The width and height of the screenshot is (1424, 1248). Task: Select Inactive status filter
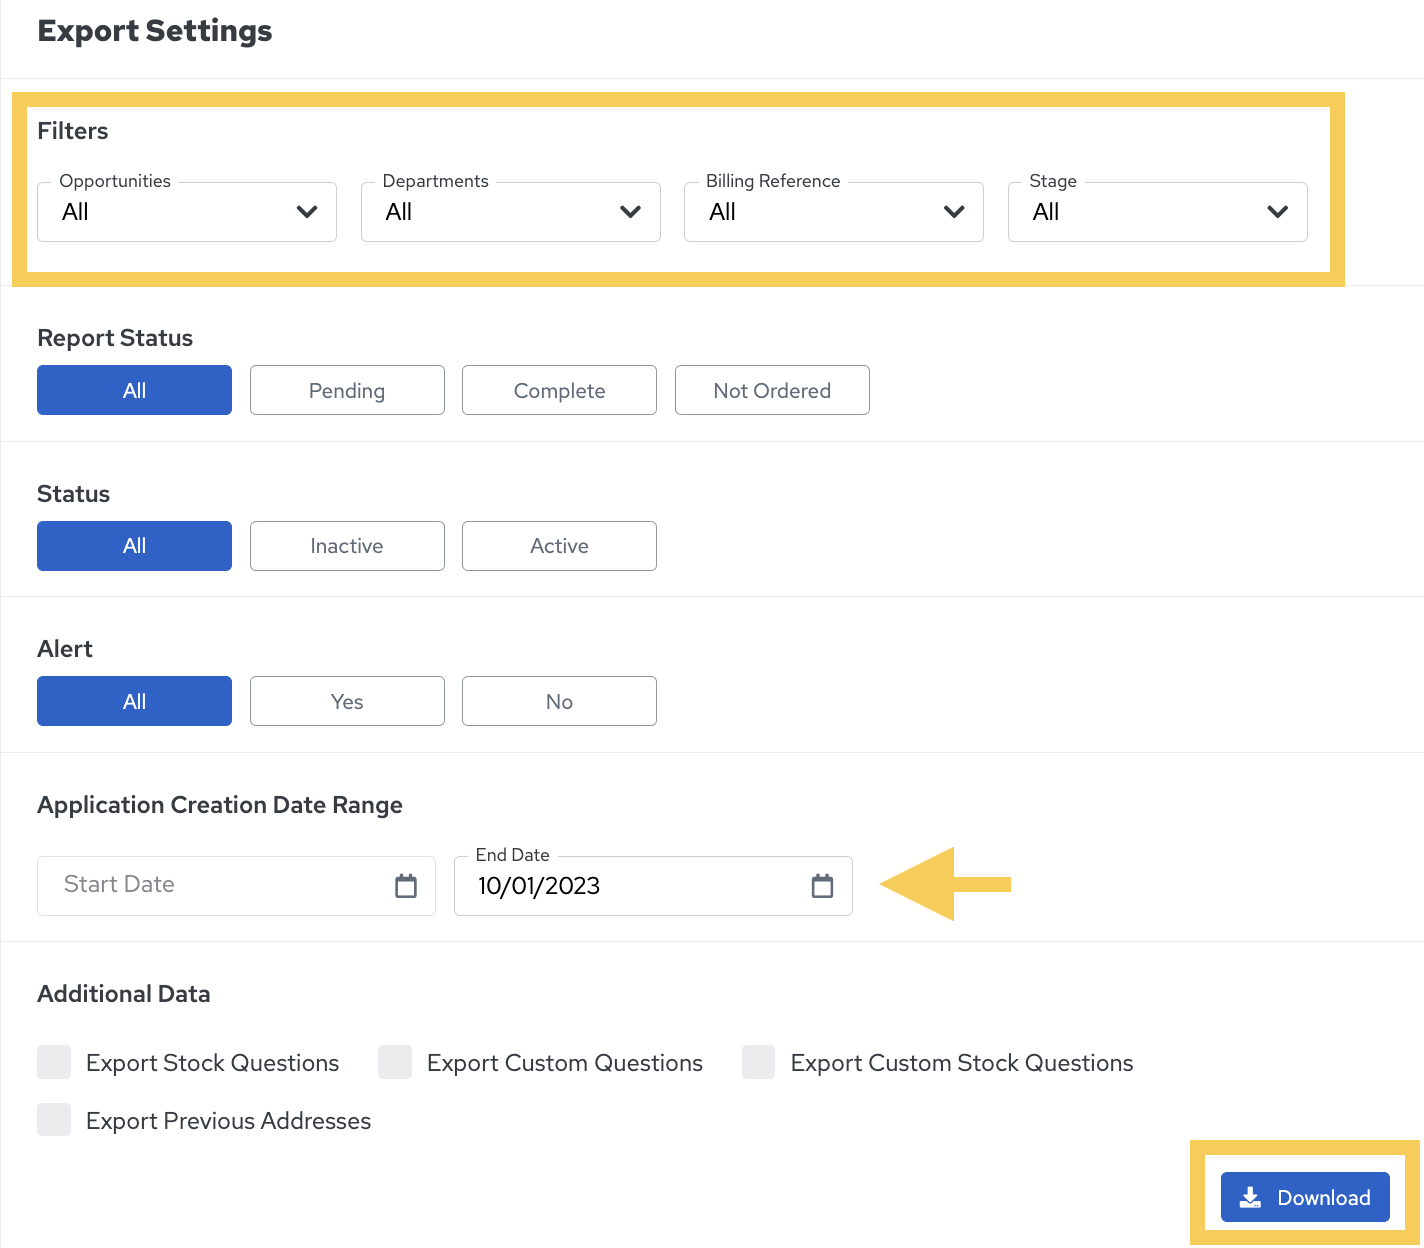tap(347, 546)
